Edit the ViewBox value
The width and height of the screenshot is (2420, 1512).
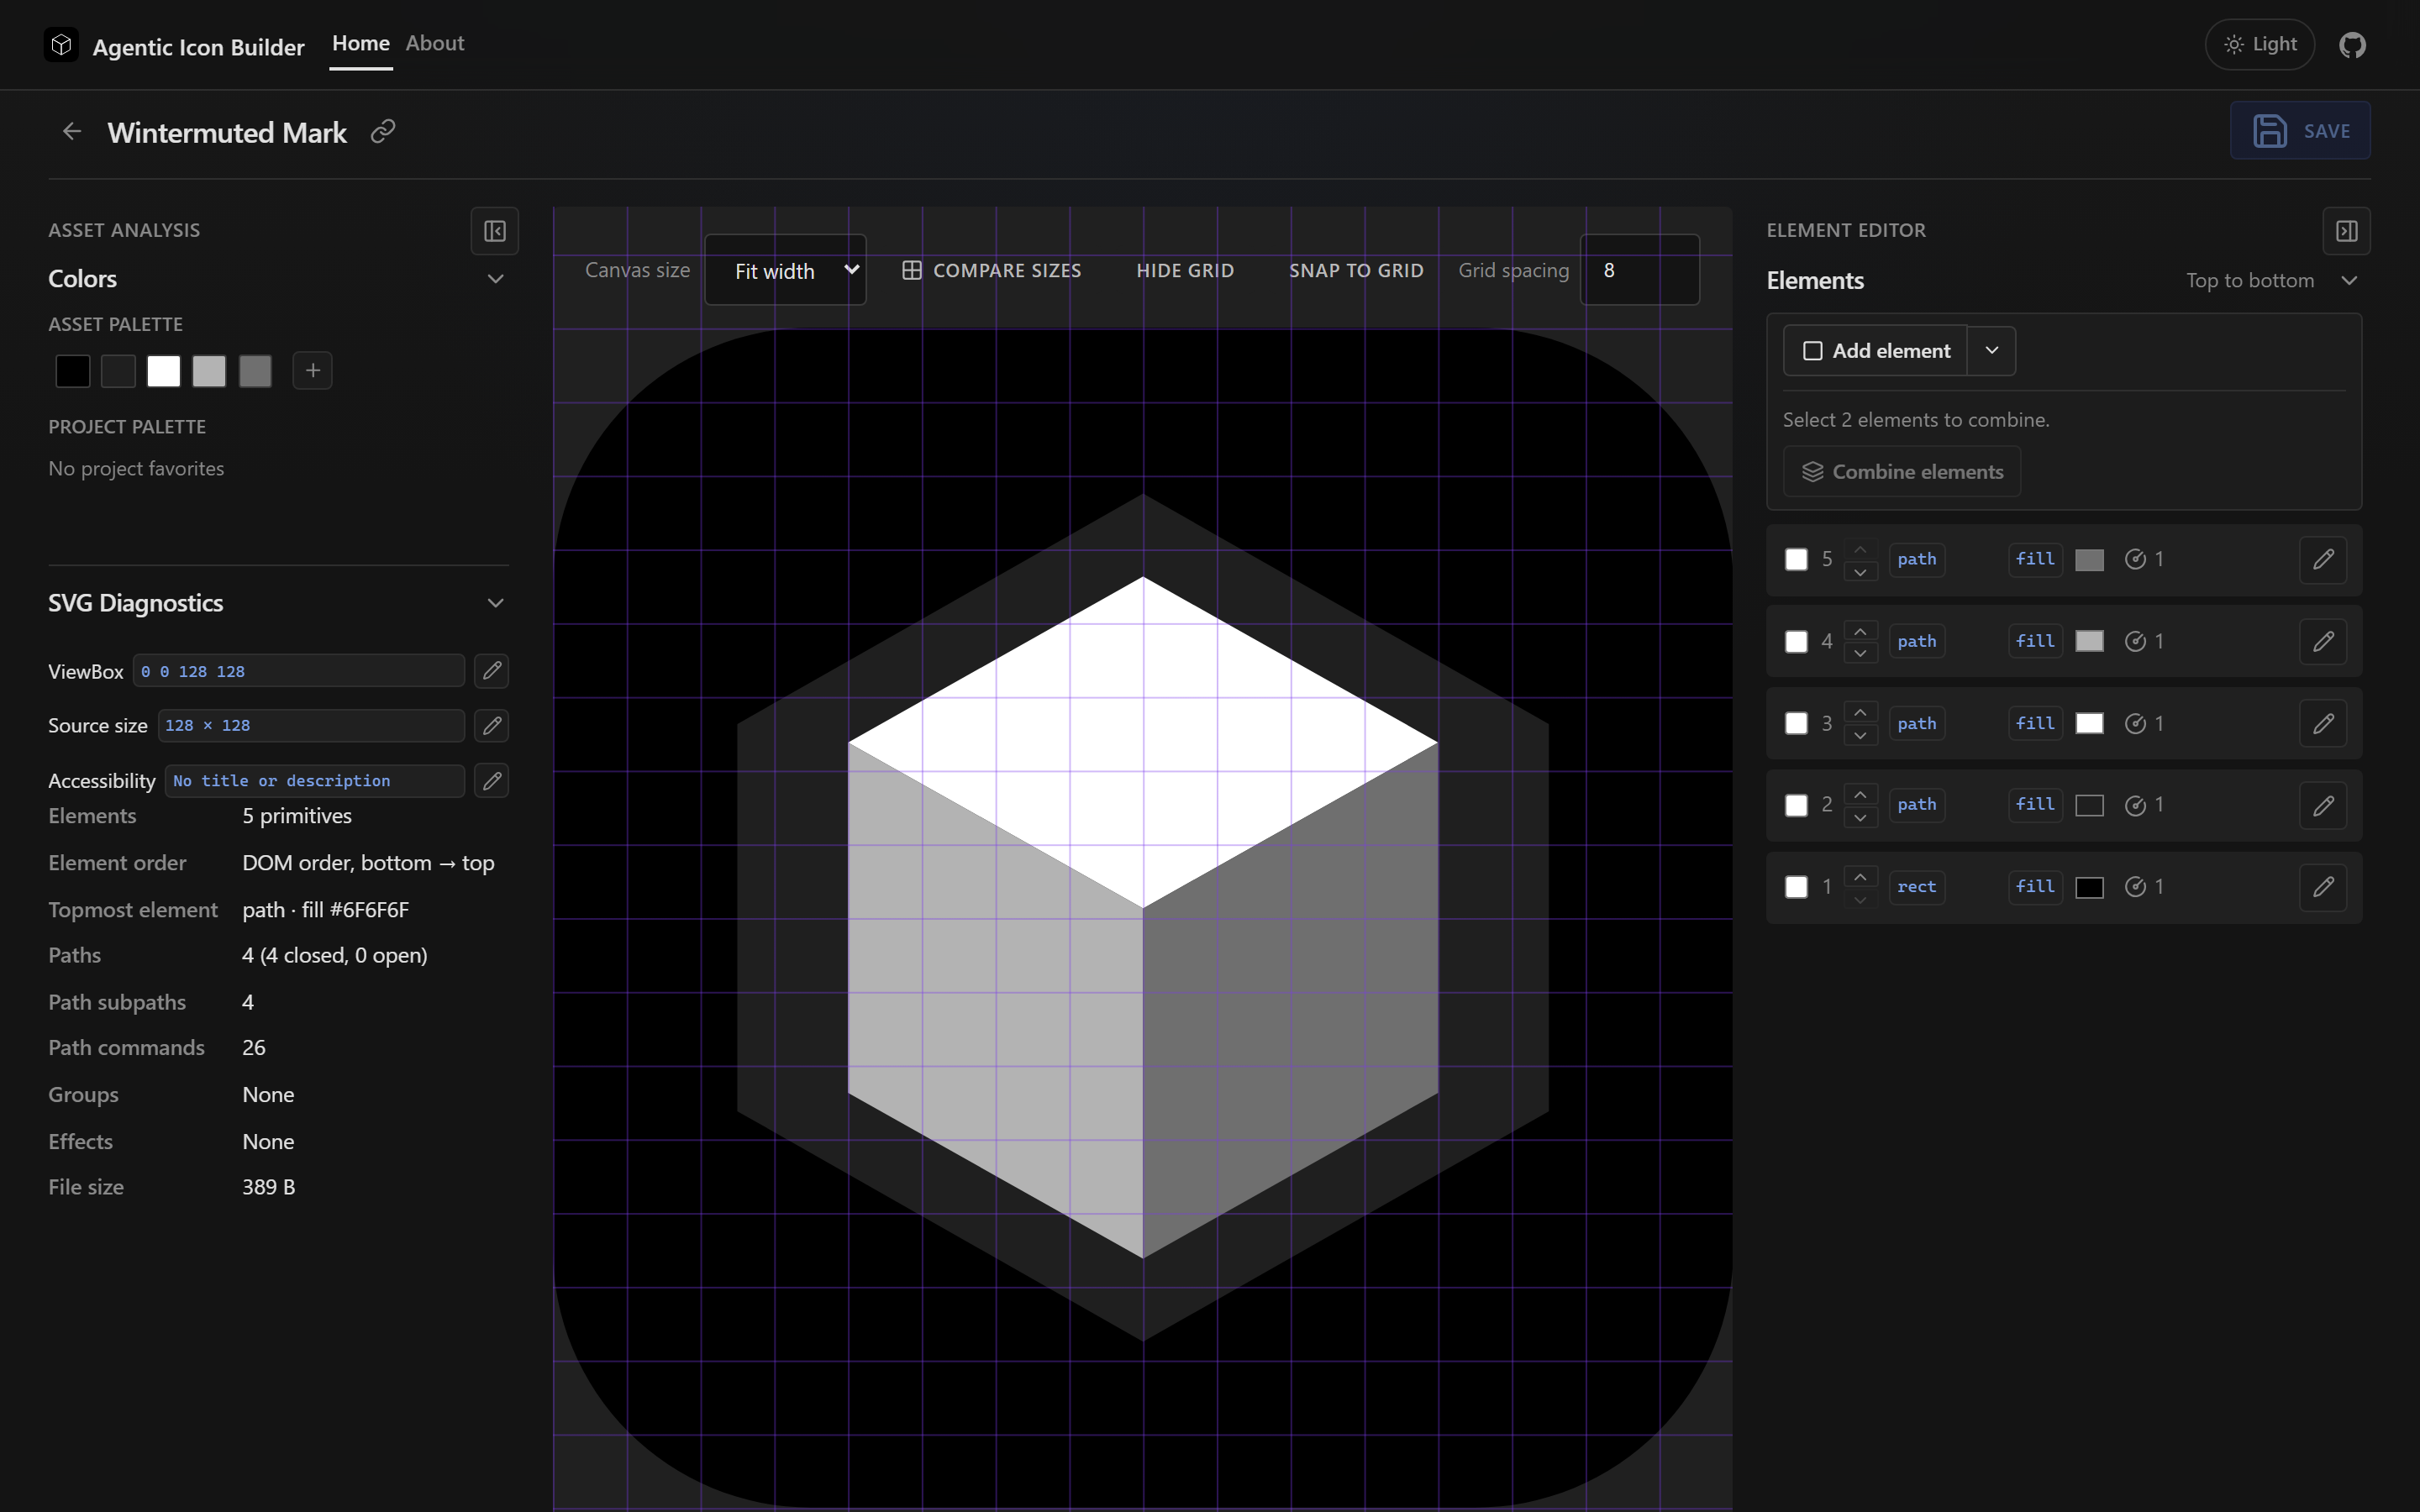pyautogui.click(x=492, y=671)
